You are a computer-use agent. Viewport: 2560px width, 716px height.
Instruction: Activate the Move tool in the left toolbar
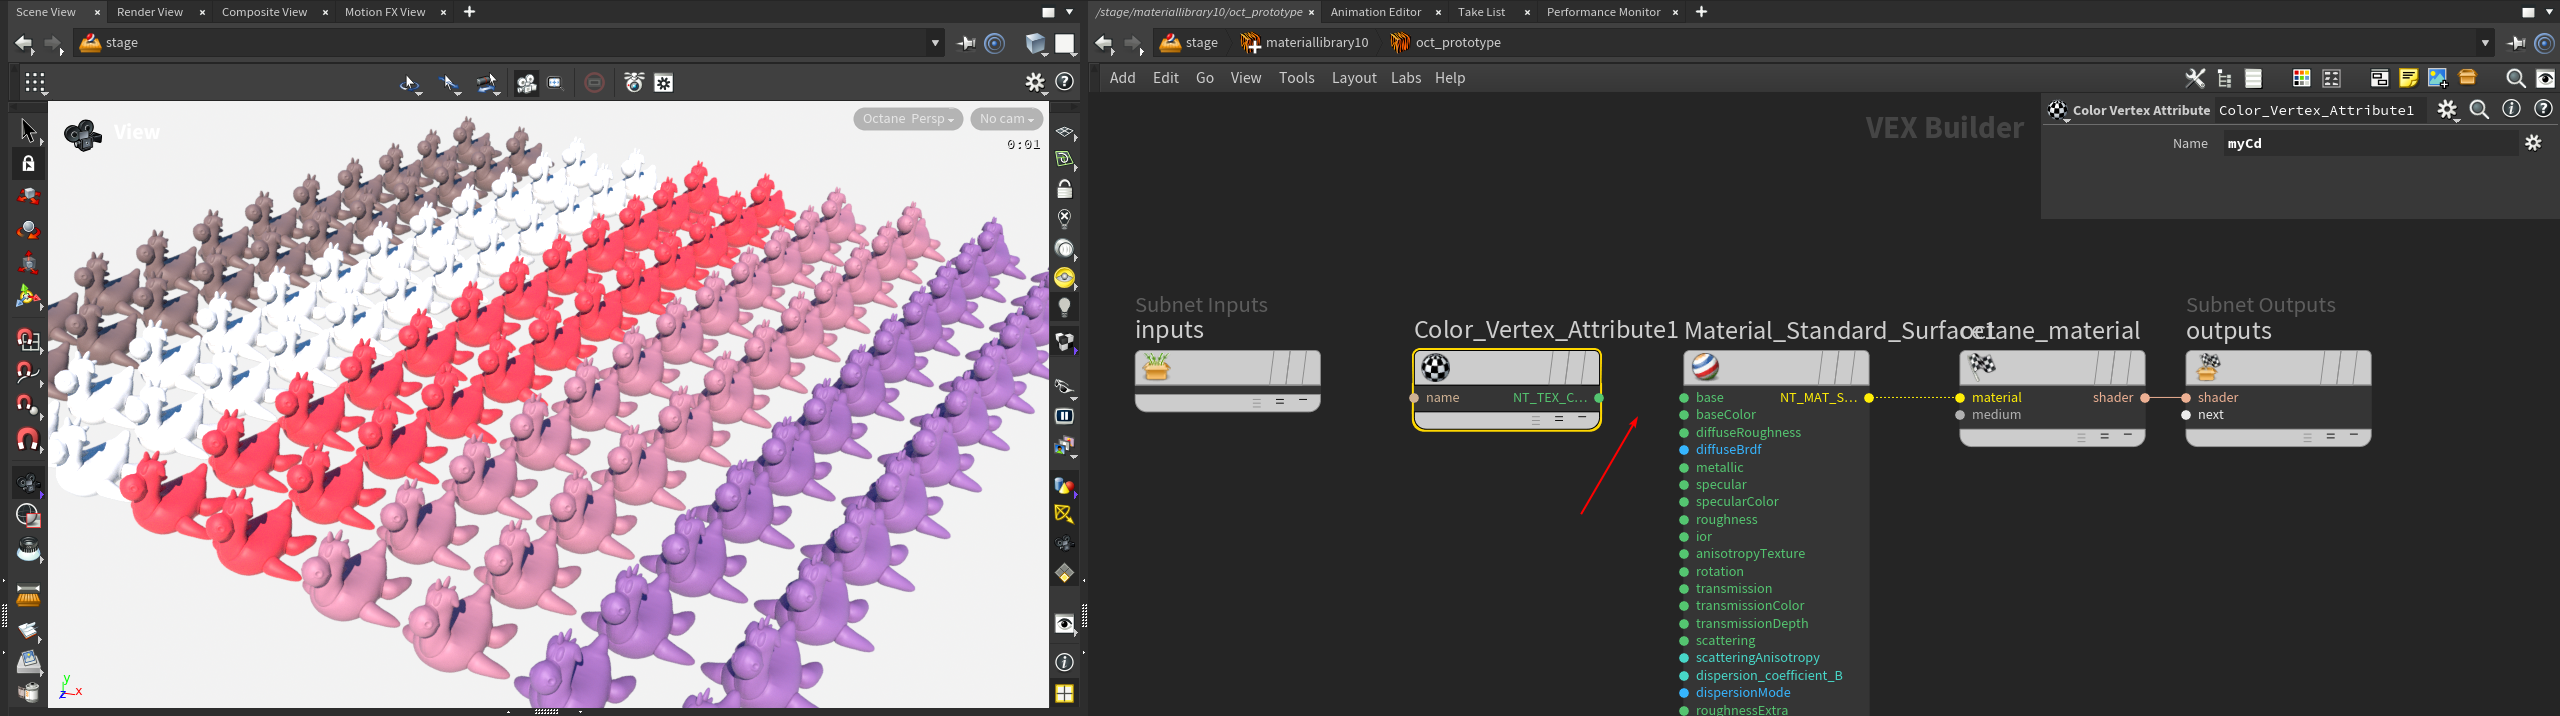tap(28, 196)
